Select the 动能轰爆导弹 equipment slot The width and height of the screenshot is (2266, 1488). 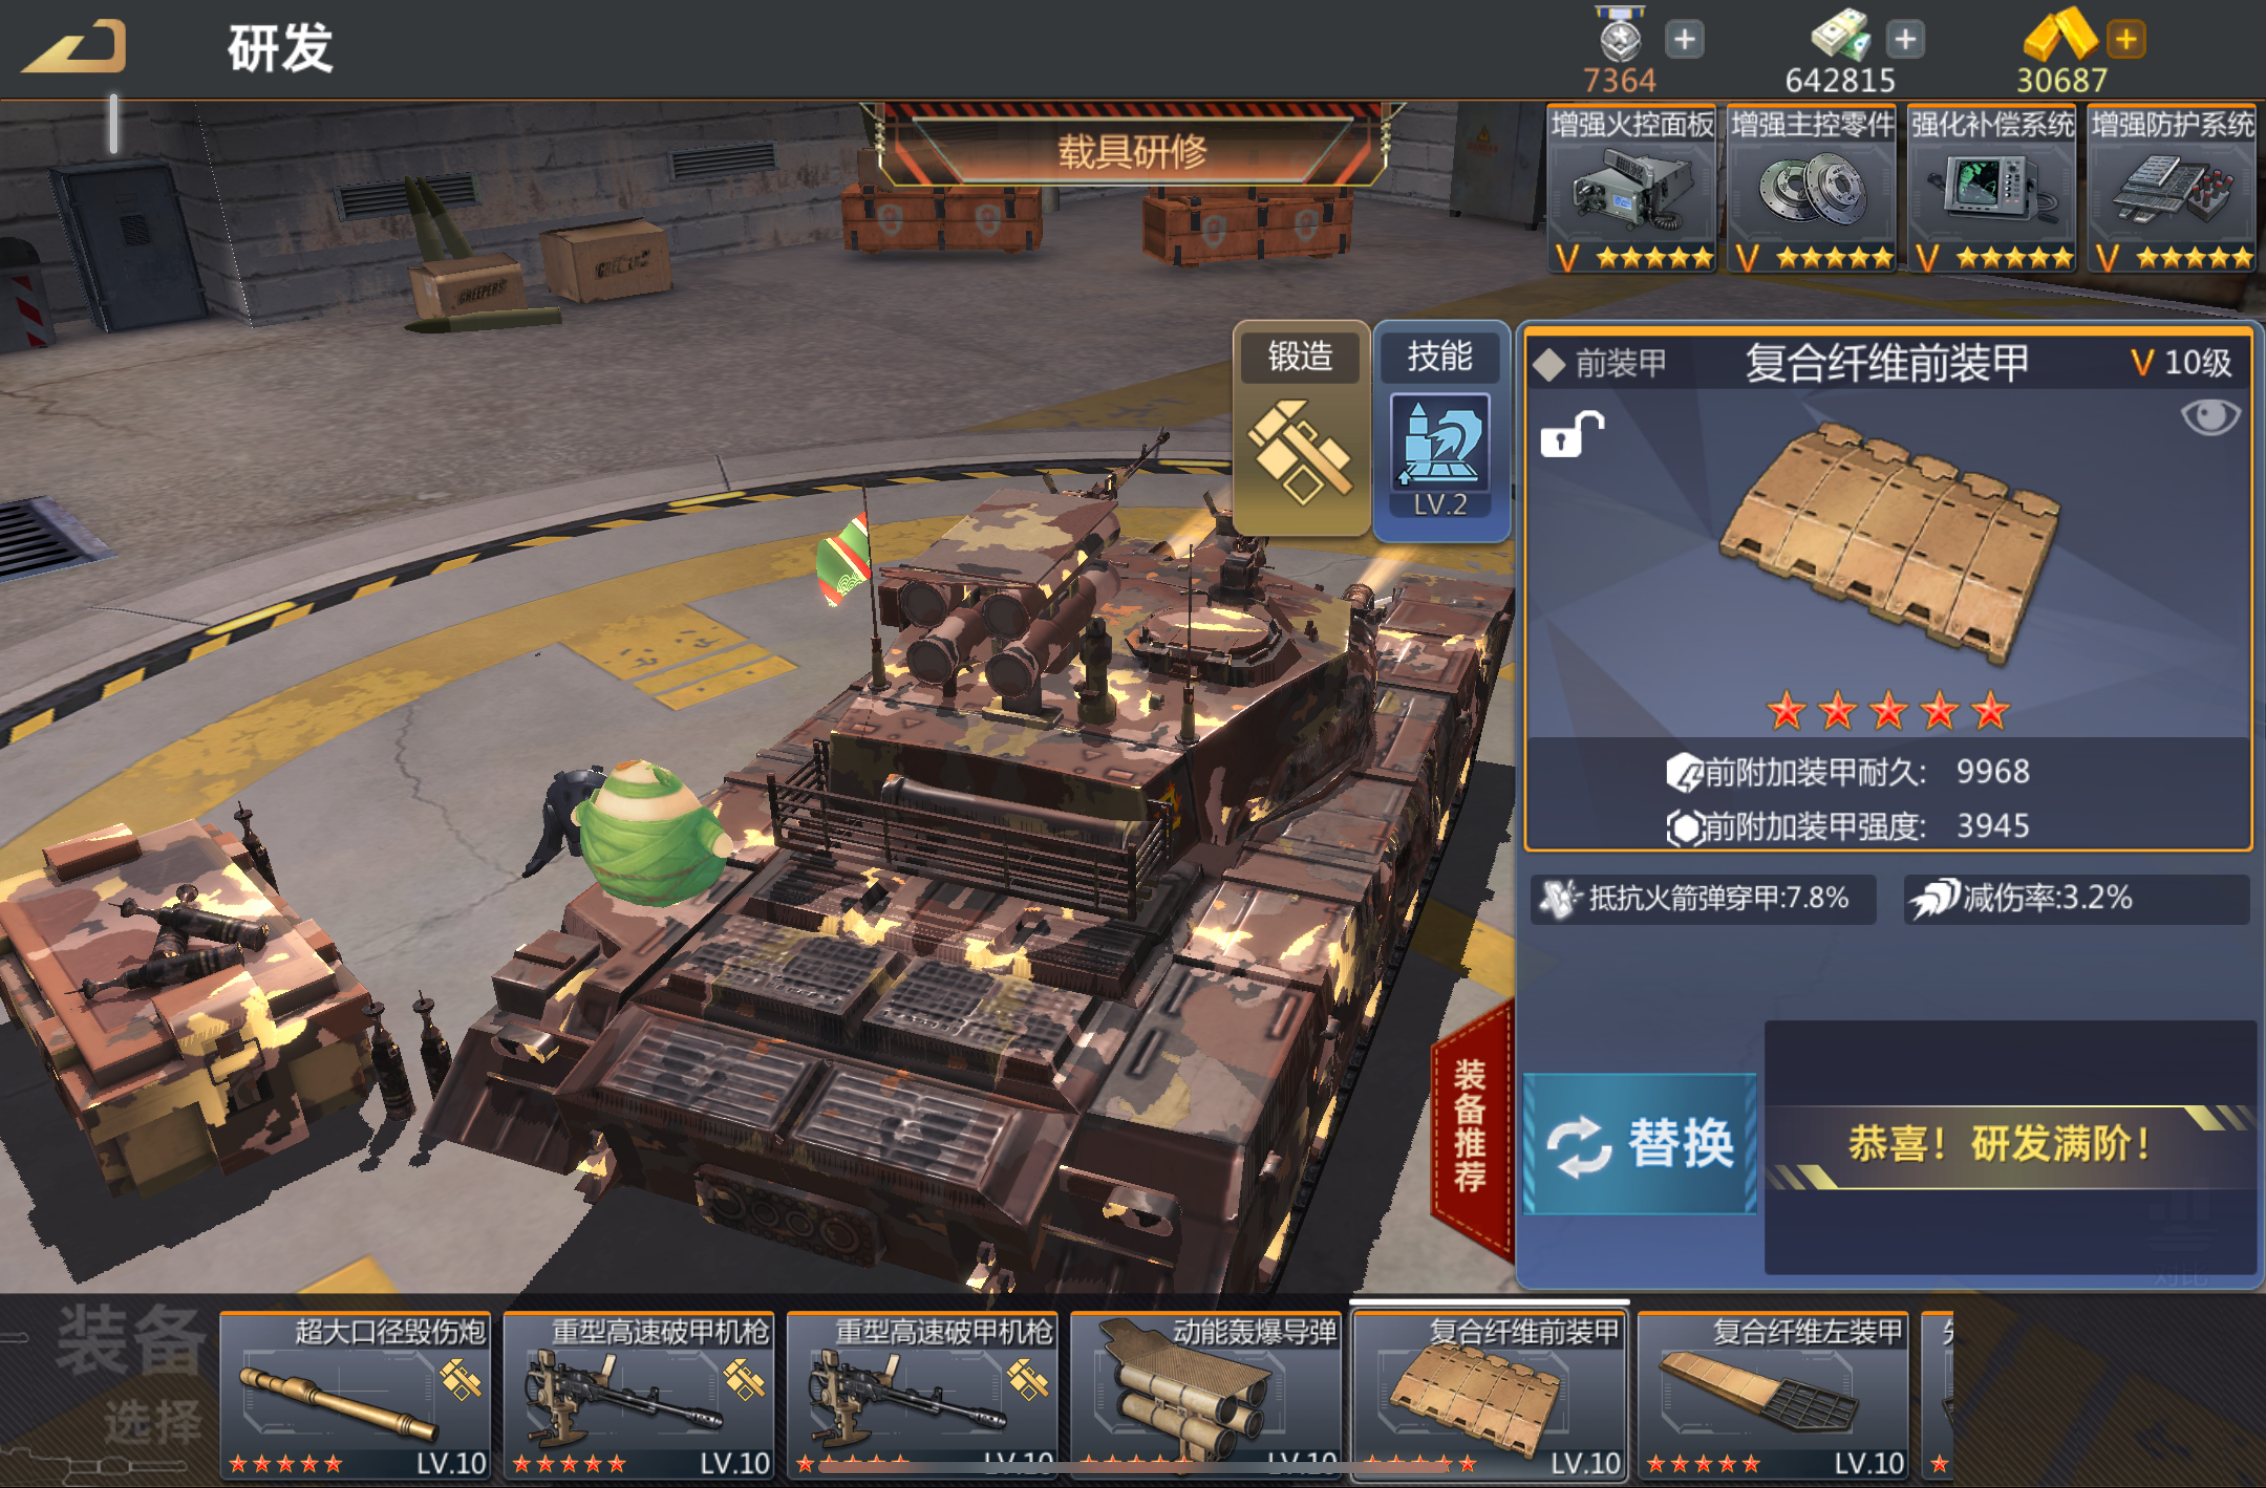point(1206,1396)
